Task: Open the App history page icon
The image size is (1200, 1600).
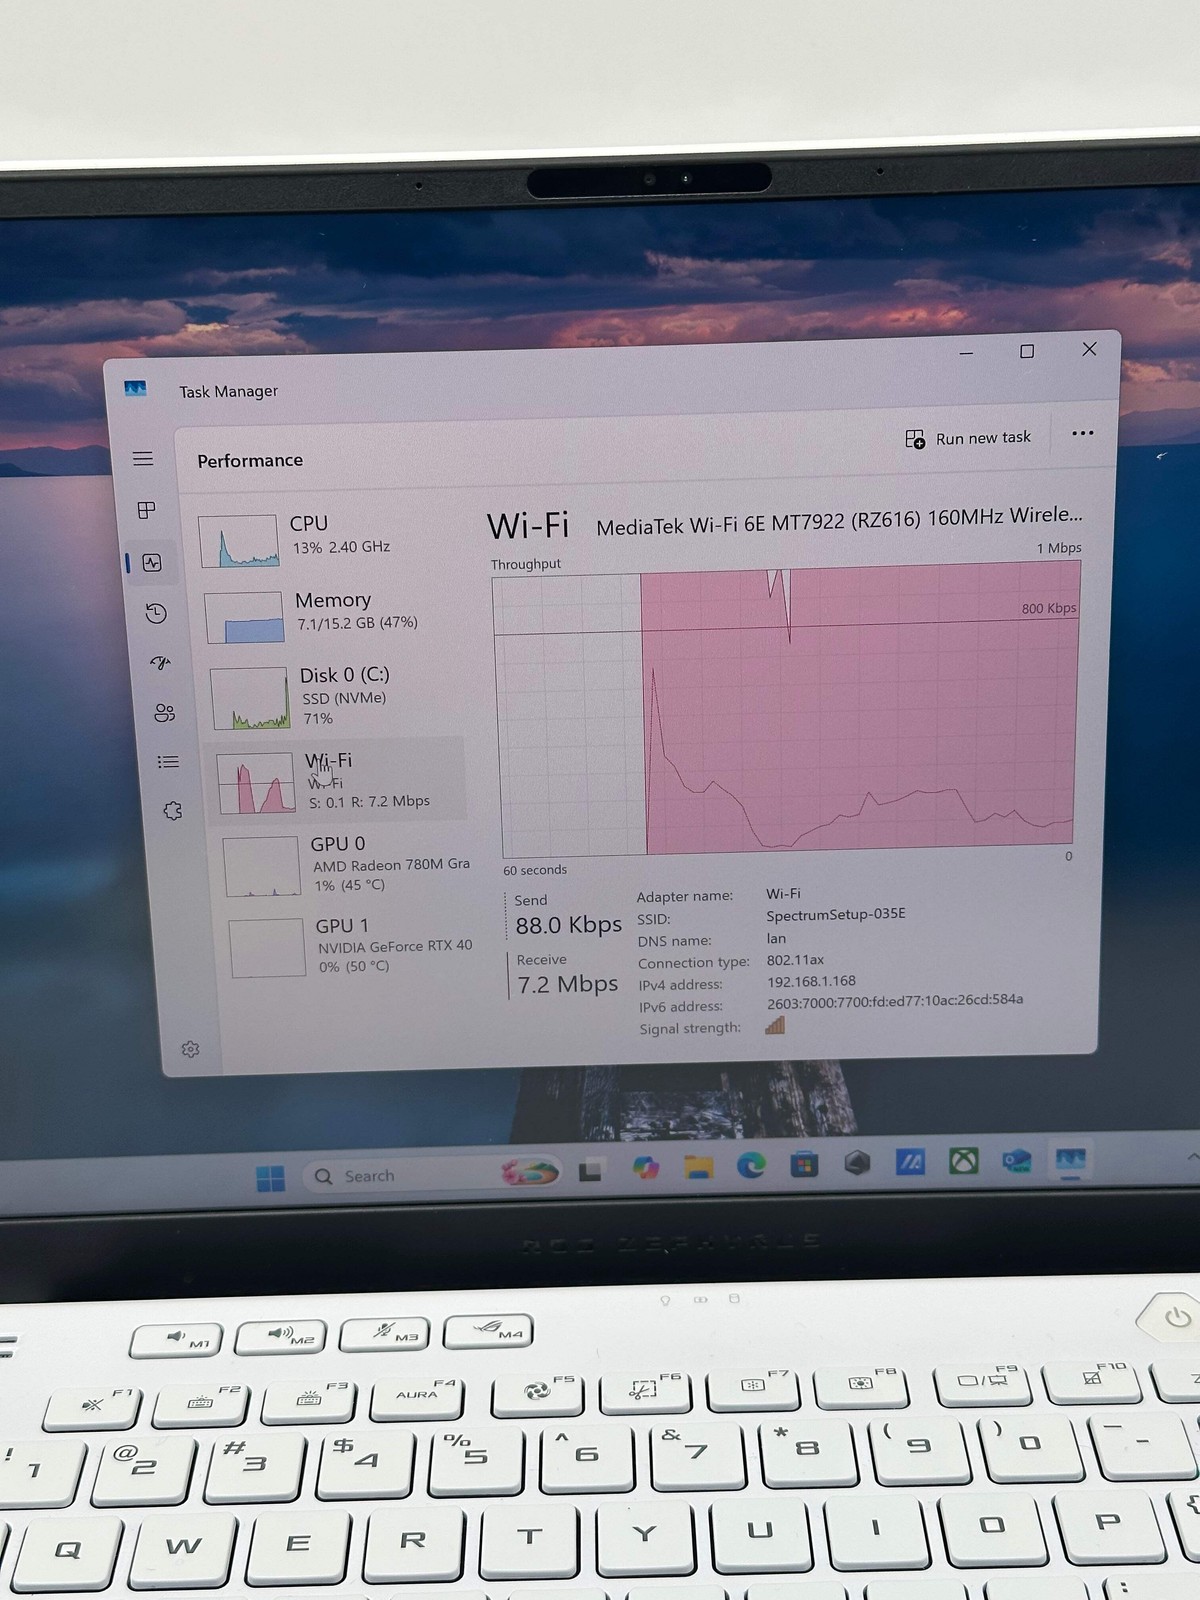Action: pos(156,613)
